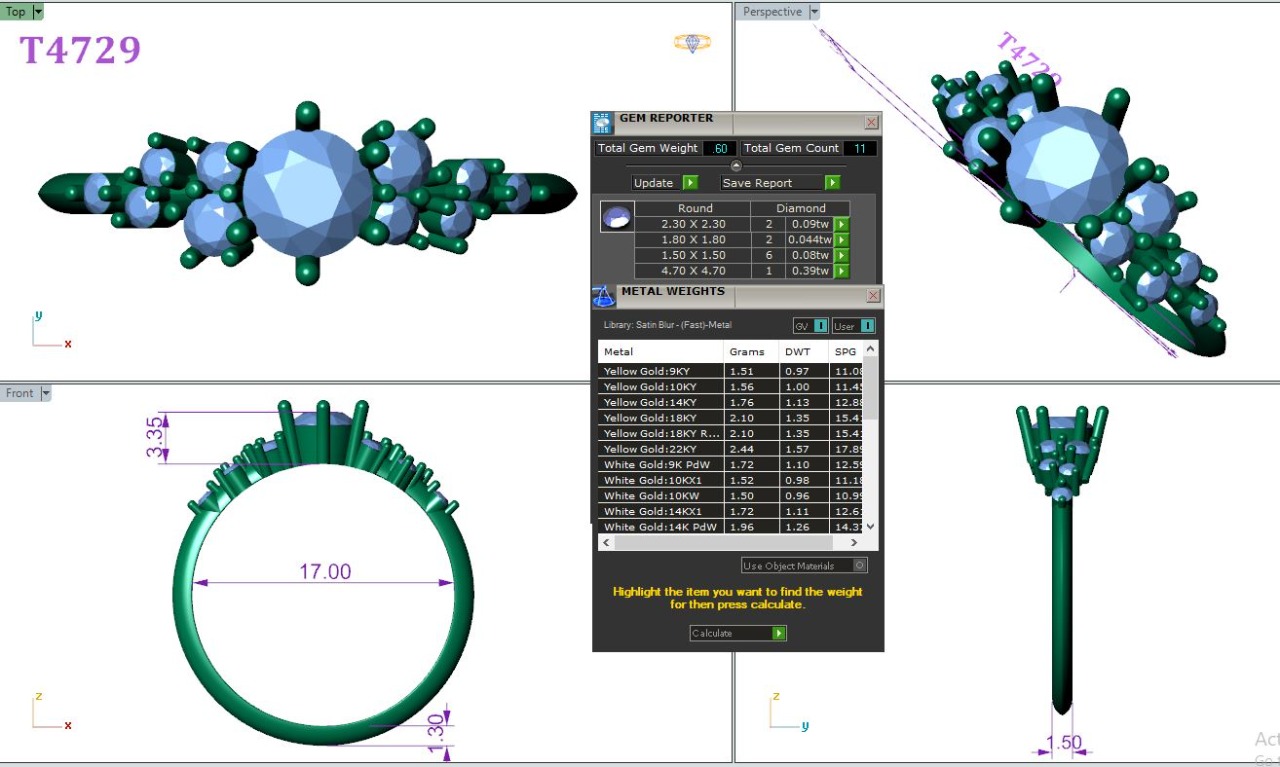The width and height of the screenshot is (1280, 767).
Task: Collapse Gem Reporter using round arrow handle
Action: (737, 166)
